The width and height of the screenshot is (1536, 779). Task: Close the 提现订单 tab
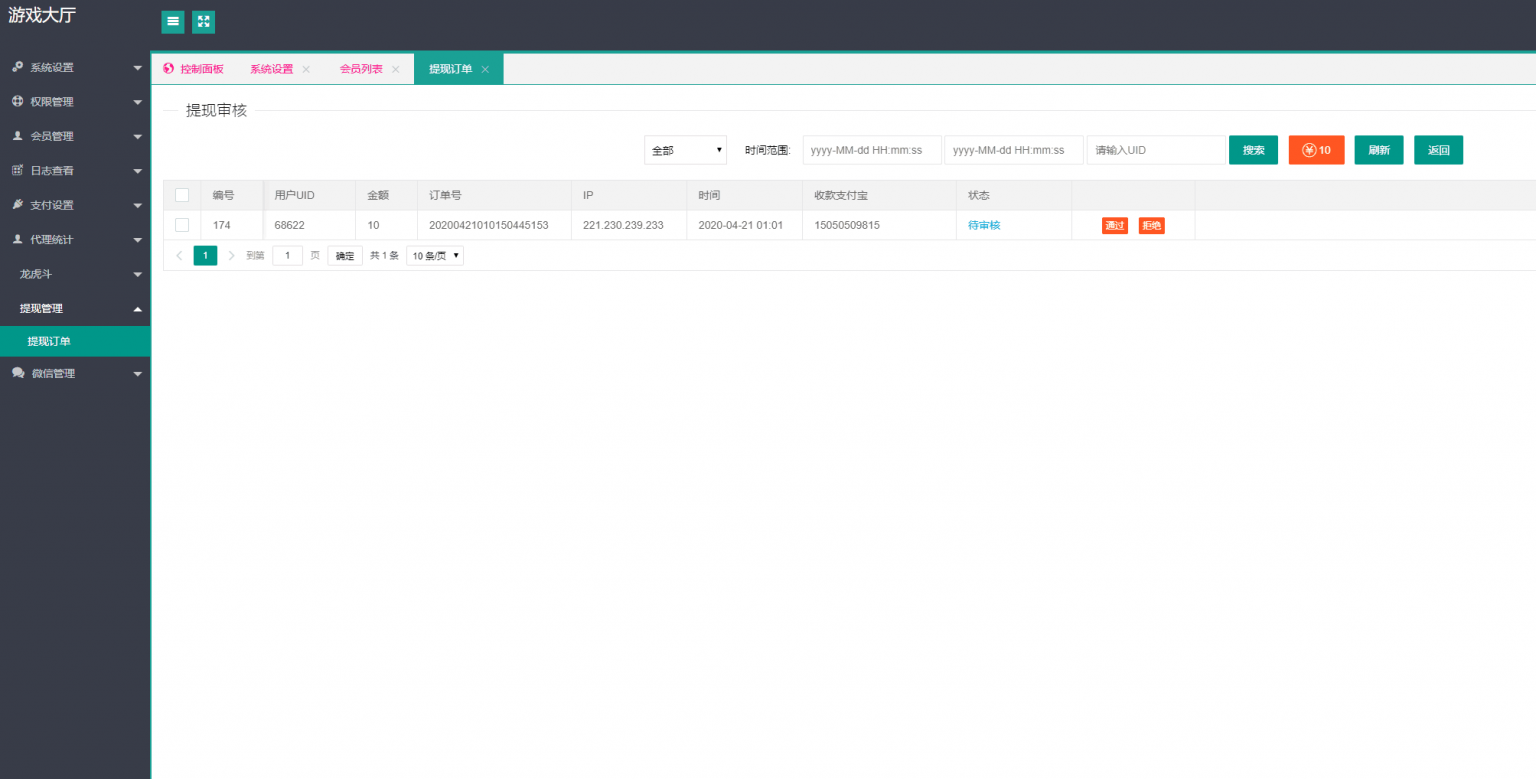[485, 70]
